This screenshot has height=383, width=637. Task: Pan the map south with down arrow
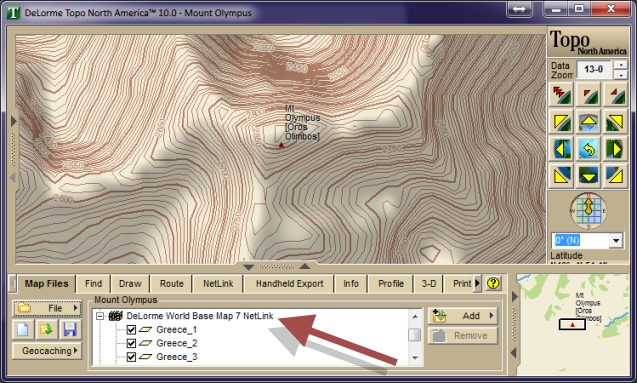(588, 176)
